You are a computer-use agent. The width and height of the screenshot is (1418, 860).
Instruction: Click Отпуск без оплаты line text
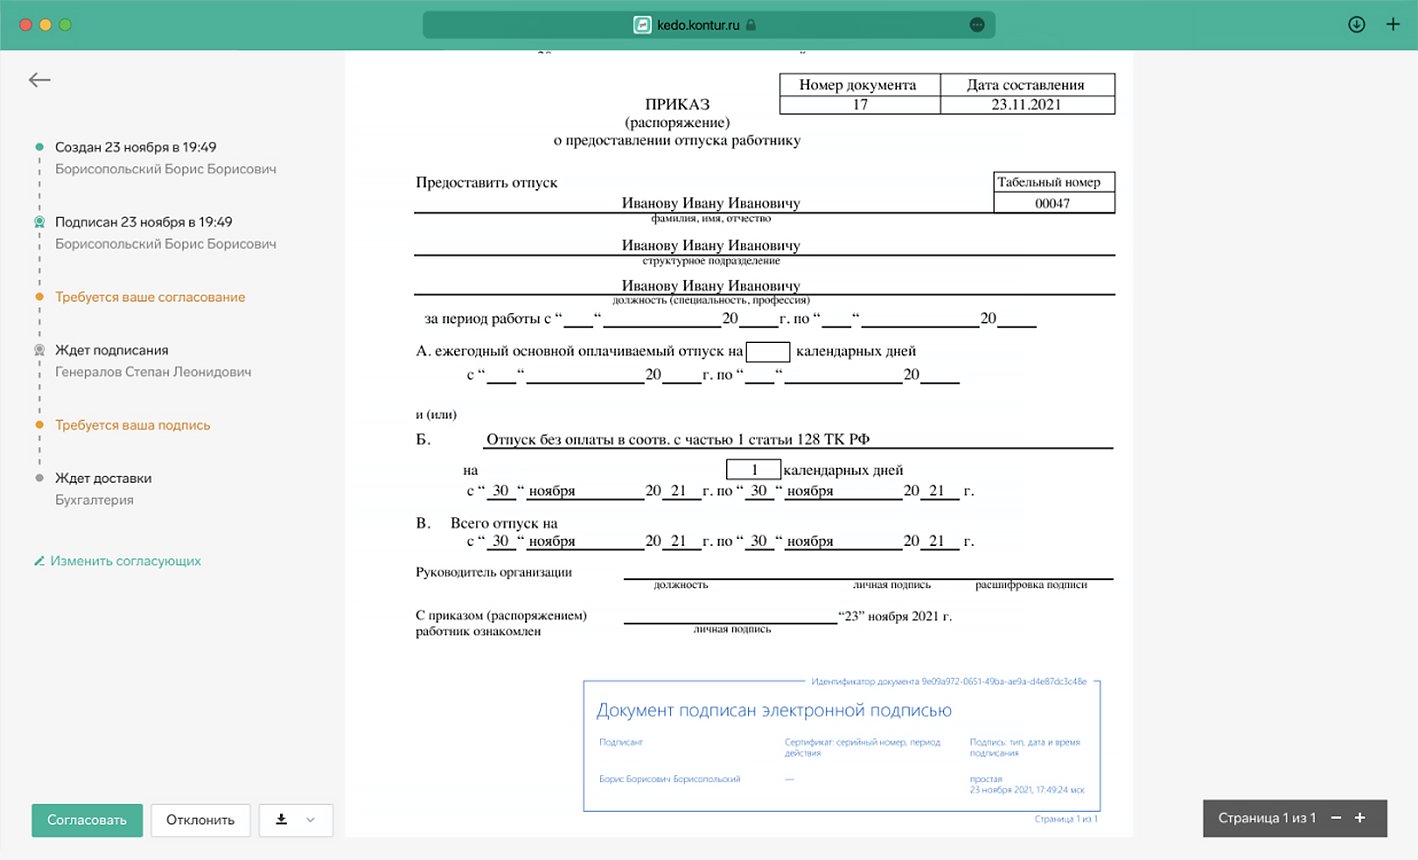(x=677, y=439)
